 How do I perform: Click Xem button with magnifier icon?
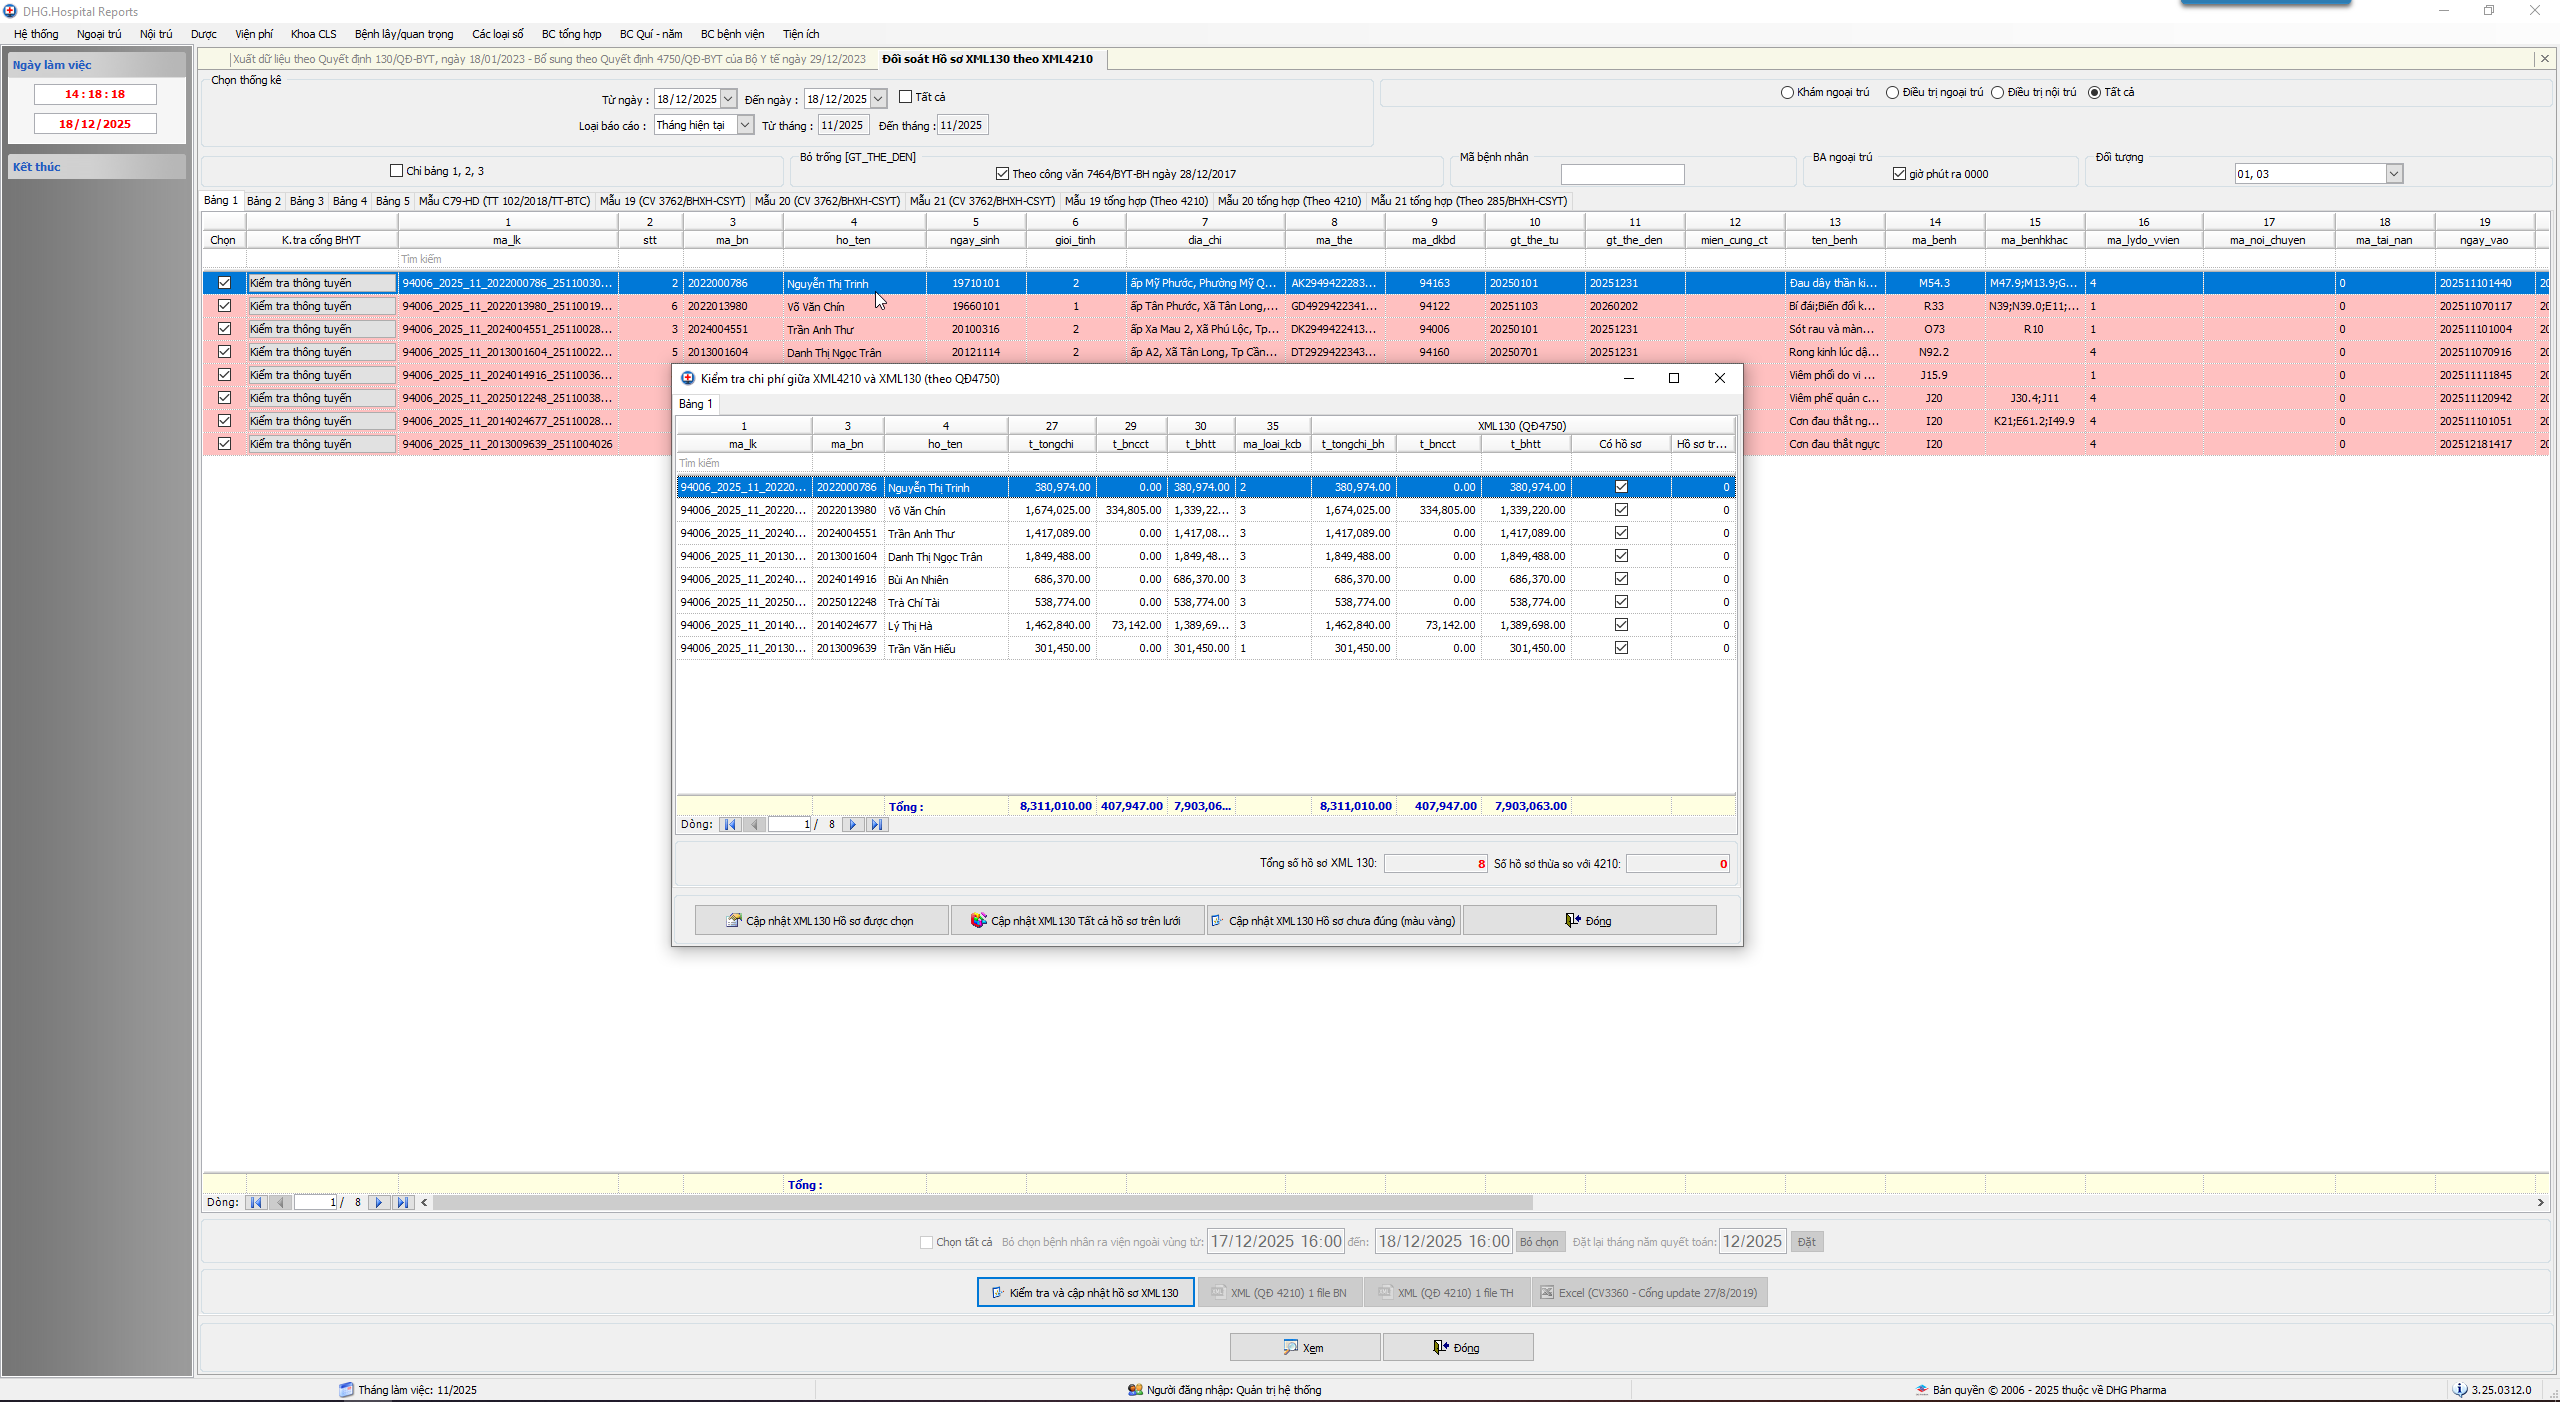[1304, 1348]
